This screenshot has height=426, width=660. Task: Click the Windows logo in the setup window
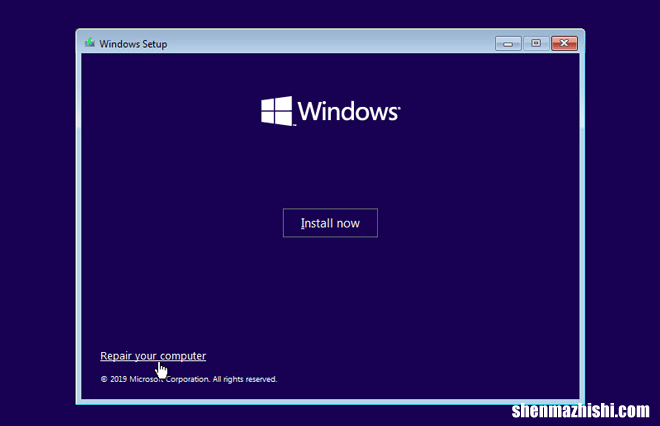click(330, 111)
